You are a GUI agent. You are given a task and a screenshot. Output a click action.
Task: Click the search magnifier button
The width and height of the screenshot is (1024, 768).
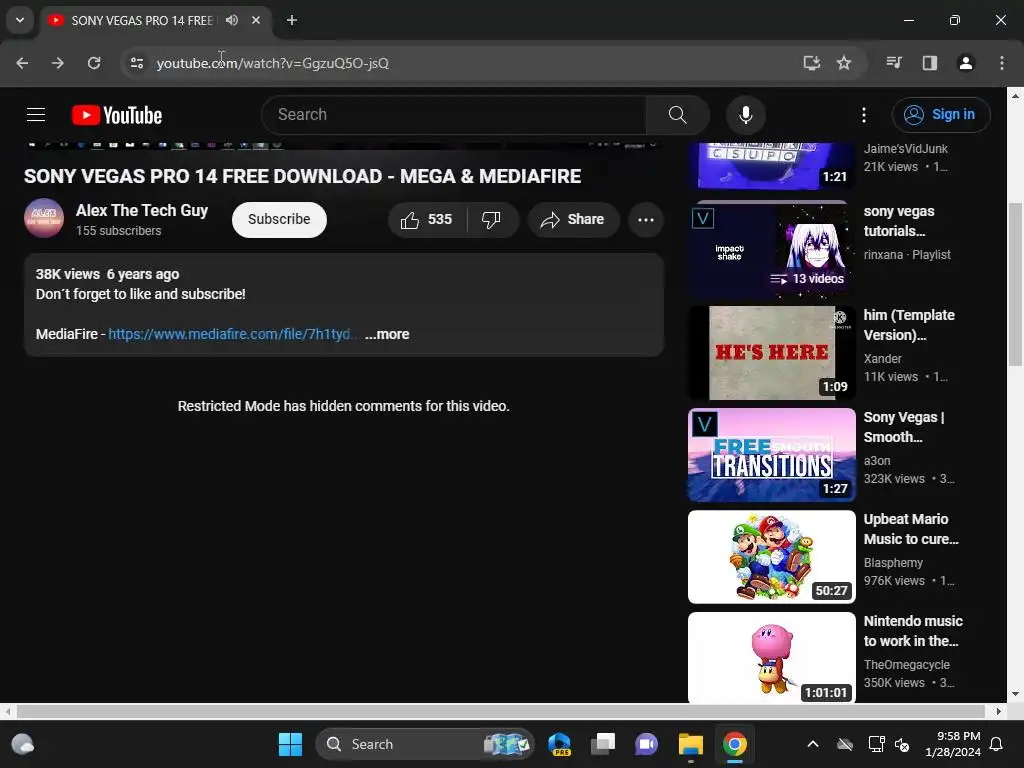(x=677, y=115)
